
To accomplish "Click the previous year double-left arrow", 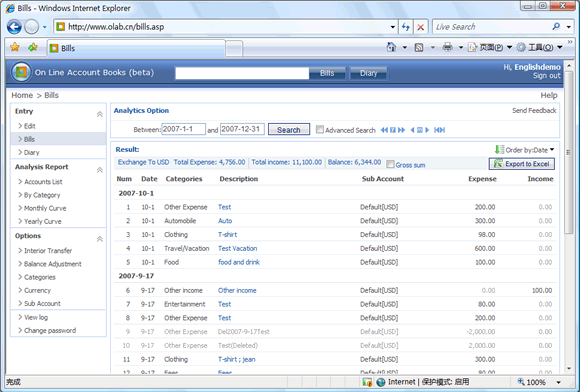I will tap(384, 130).
